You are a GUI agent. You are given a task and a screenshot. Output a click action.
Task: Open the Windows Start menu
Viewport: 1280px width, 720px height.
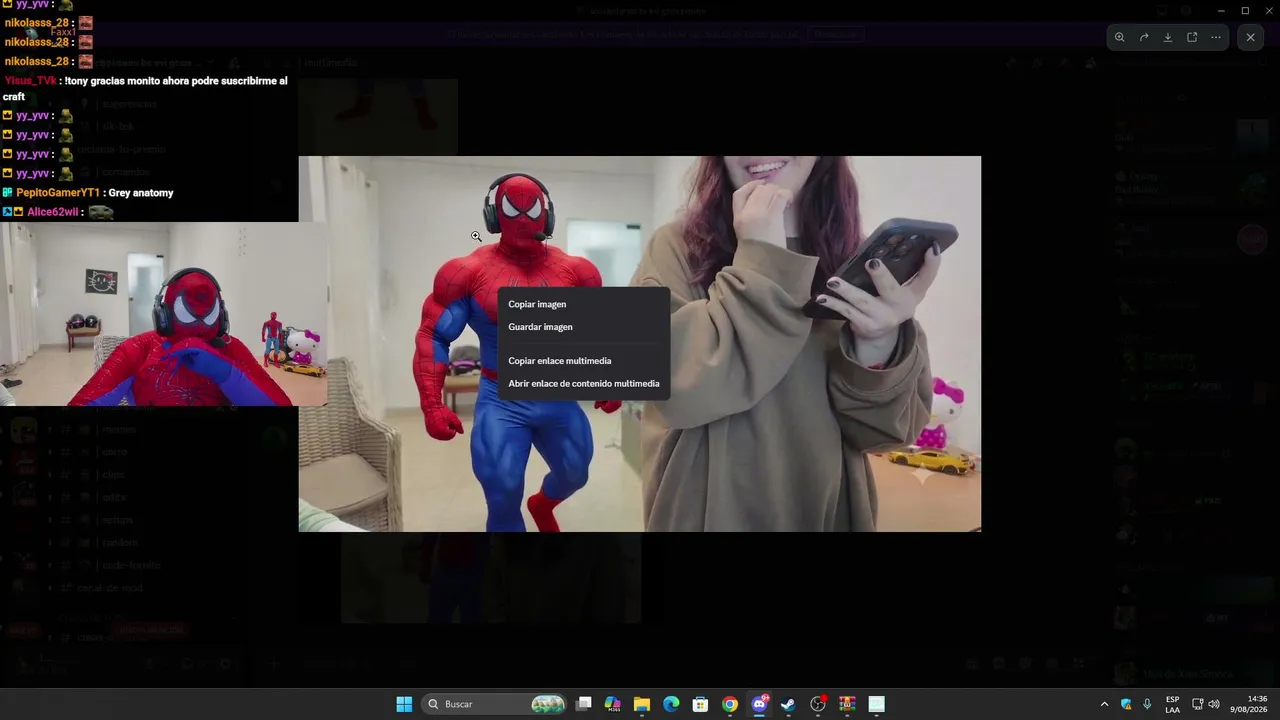point(404,704)
